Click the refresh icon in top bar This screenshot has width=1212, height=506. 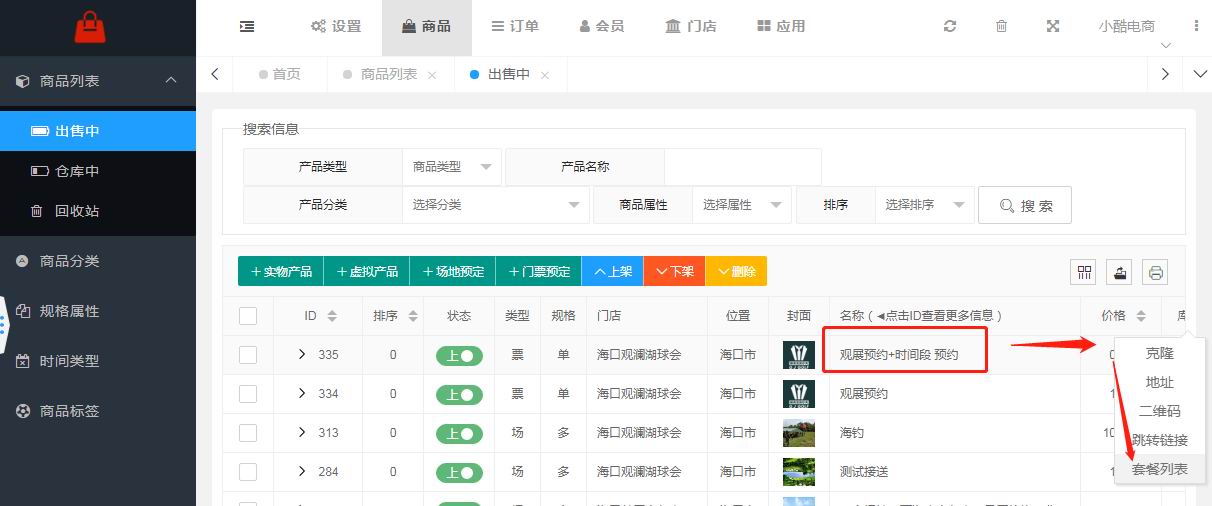[950, 27]
